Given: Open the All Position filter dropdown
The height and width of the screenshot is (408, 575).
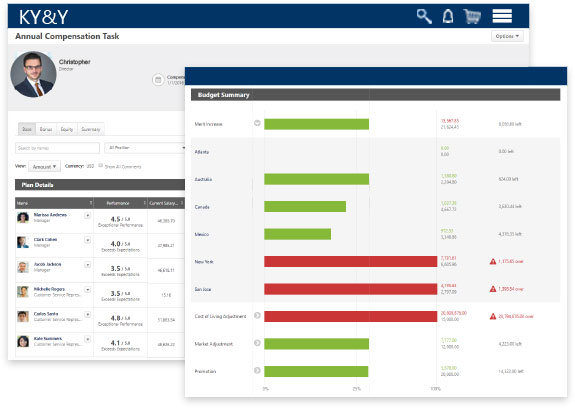Looking at the screenshot, I should point(145,148).
